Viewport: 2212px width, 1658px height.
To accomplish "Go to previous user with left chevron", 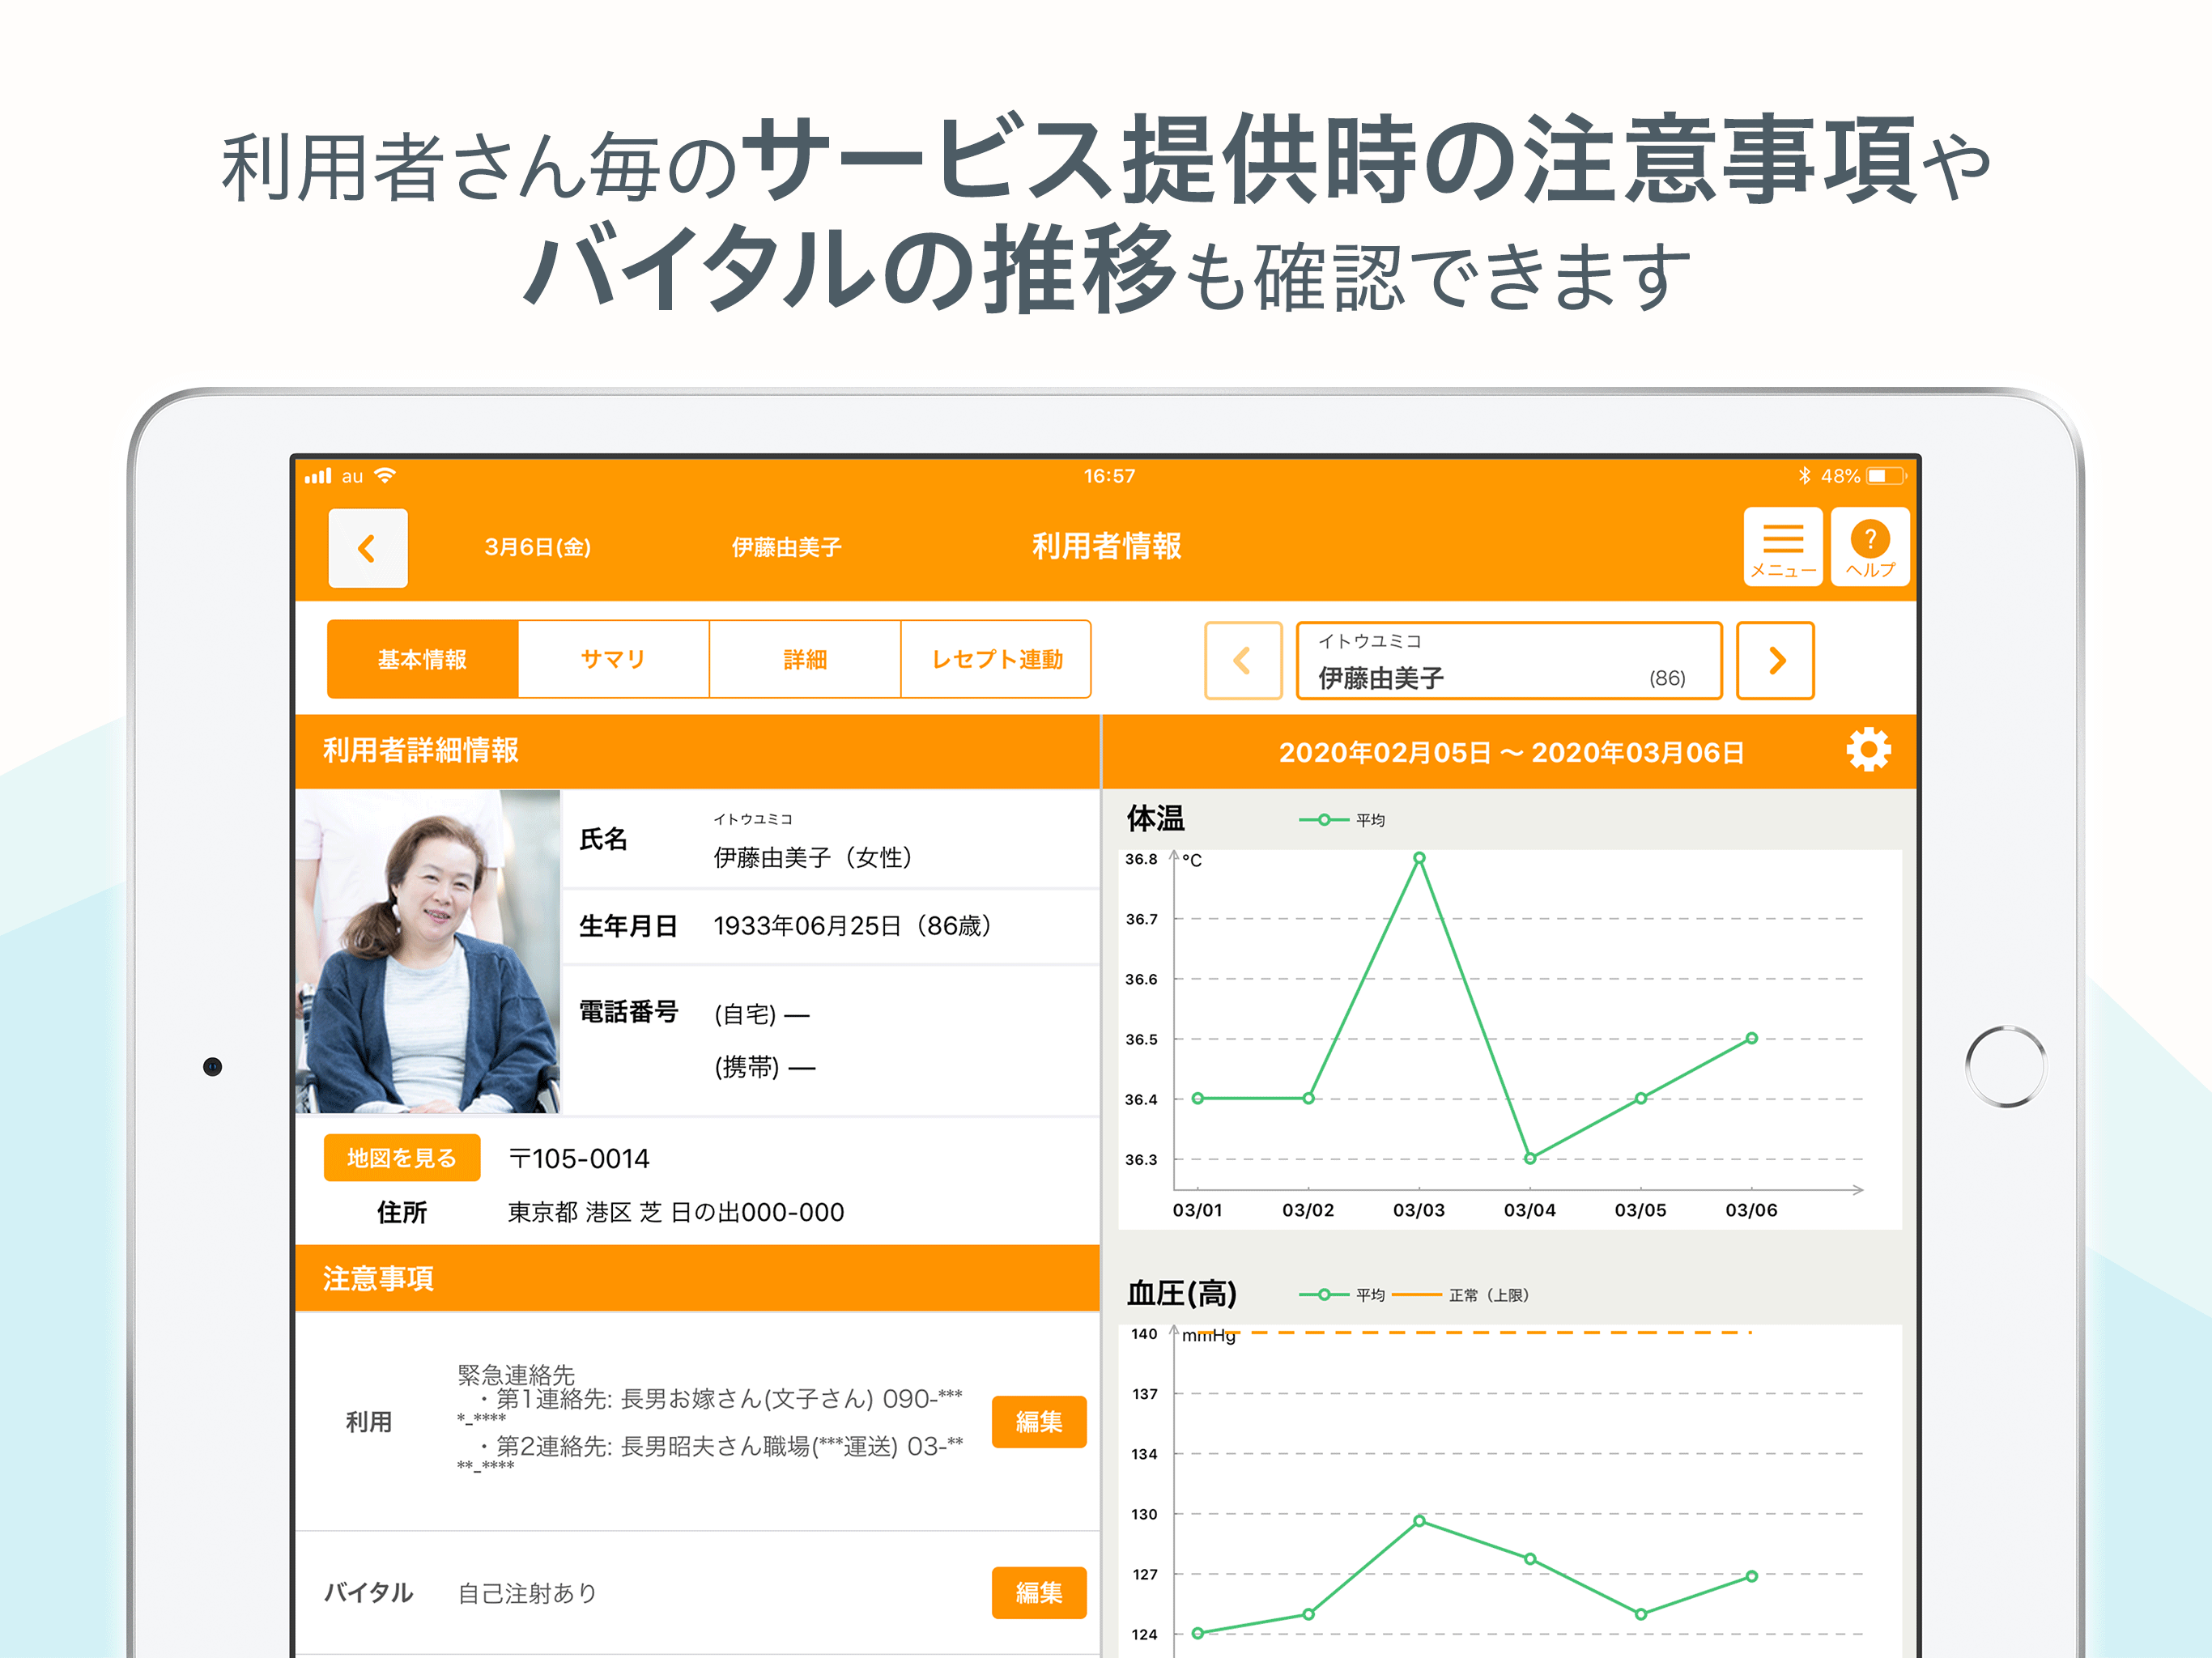I will coord(1243,661).
